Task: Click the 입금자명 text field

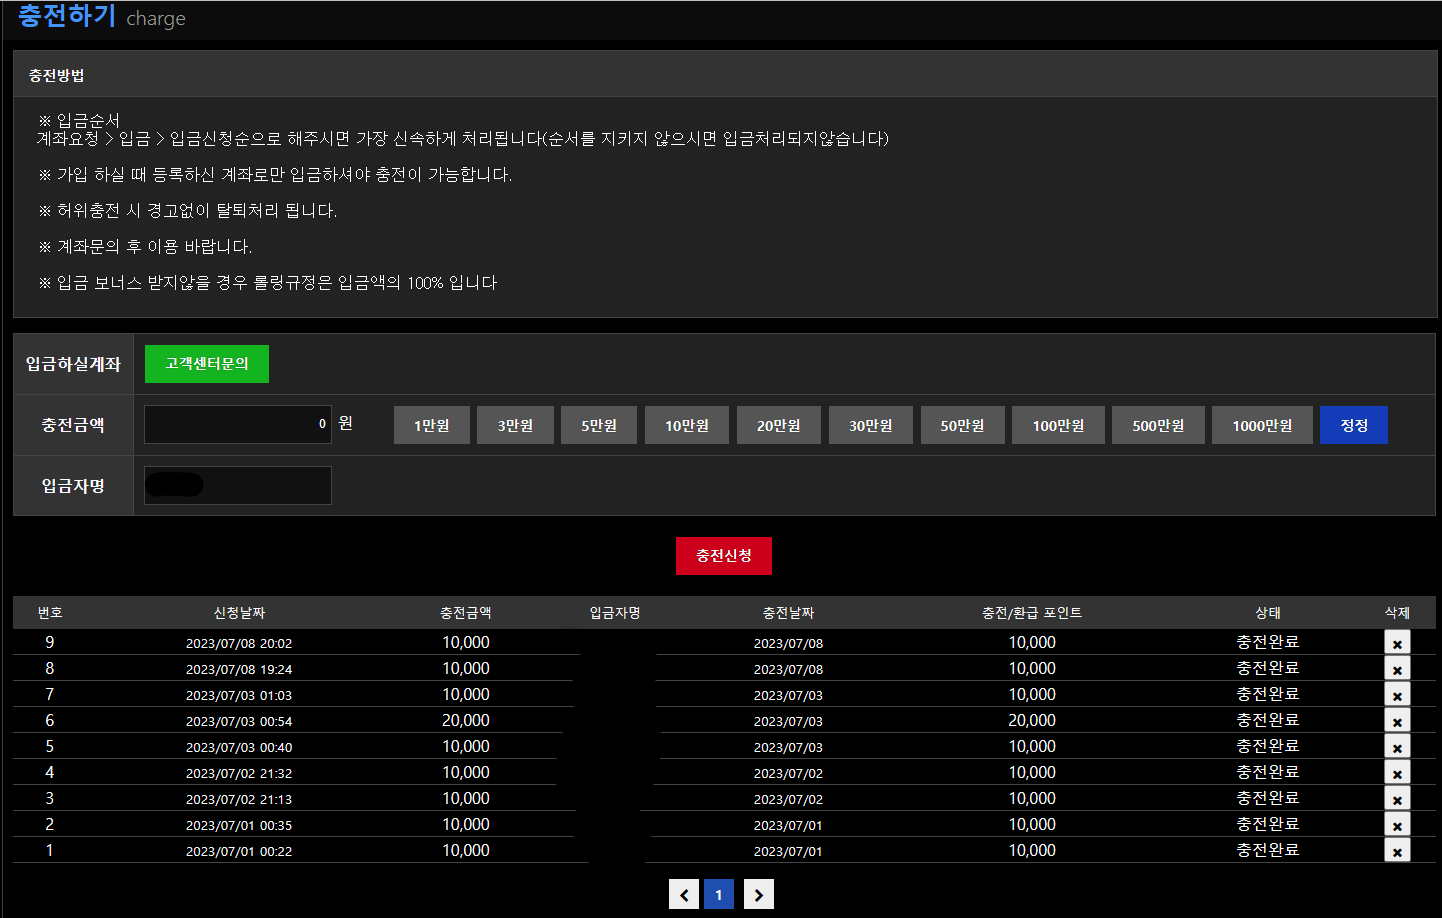Action: [x=238, y=486]
